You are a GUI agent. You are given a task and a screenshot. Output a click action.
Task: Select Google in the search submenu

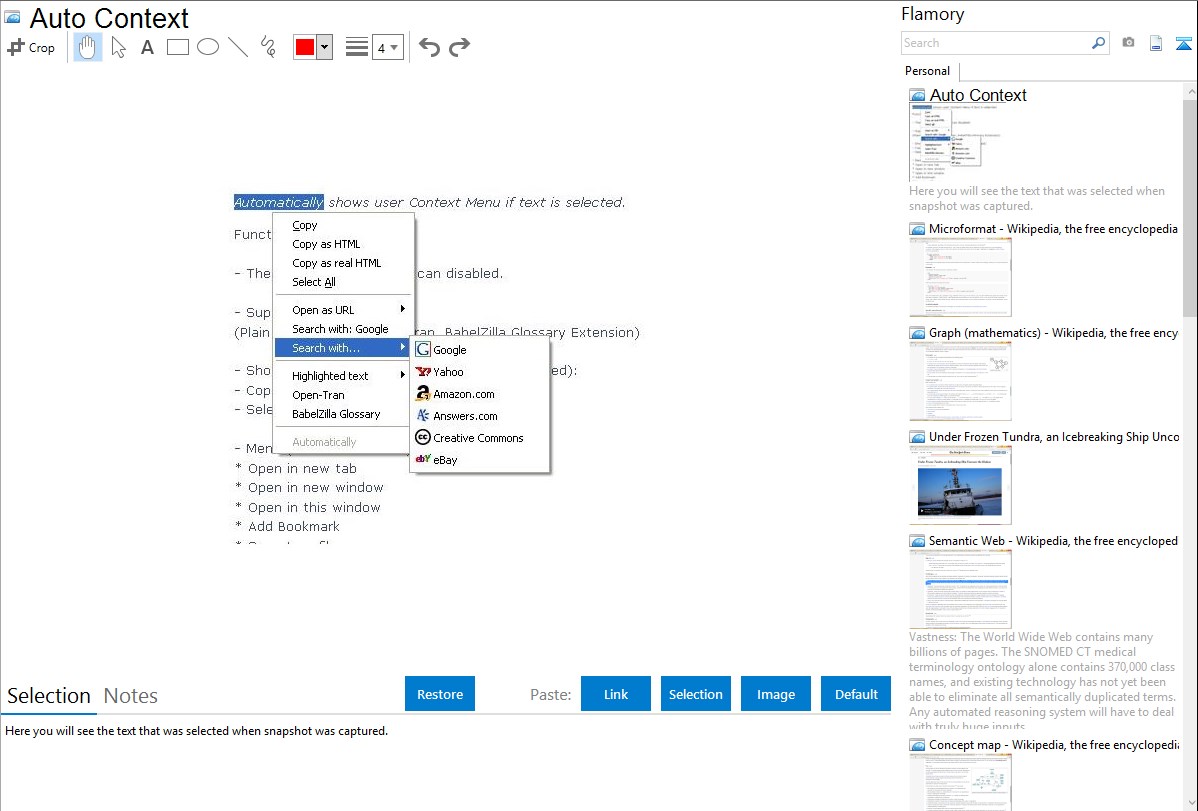point(480,350)
